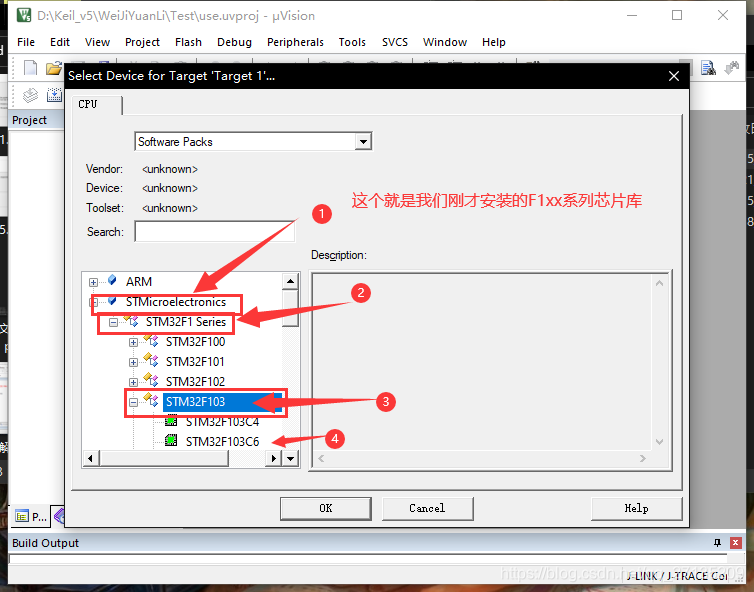The height and width of the screenshot is (592, 754).
Task: Select STM32F103C4 device in tree
Action: click(x=222, y=422)
